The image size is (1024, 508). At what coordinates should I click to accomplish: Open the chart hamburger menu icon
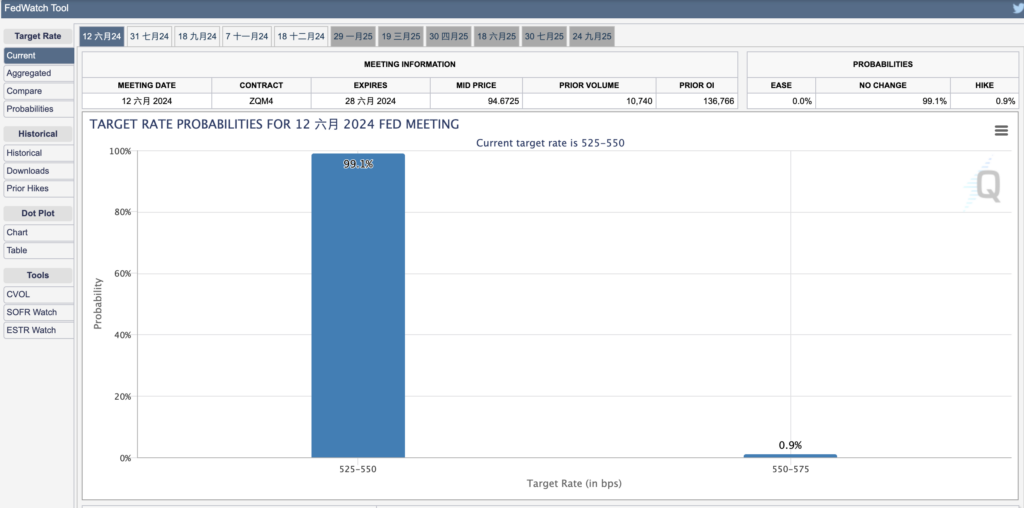1000,131
